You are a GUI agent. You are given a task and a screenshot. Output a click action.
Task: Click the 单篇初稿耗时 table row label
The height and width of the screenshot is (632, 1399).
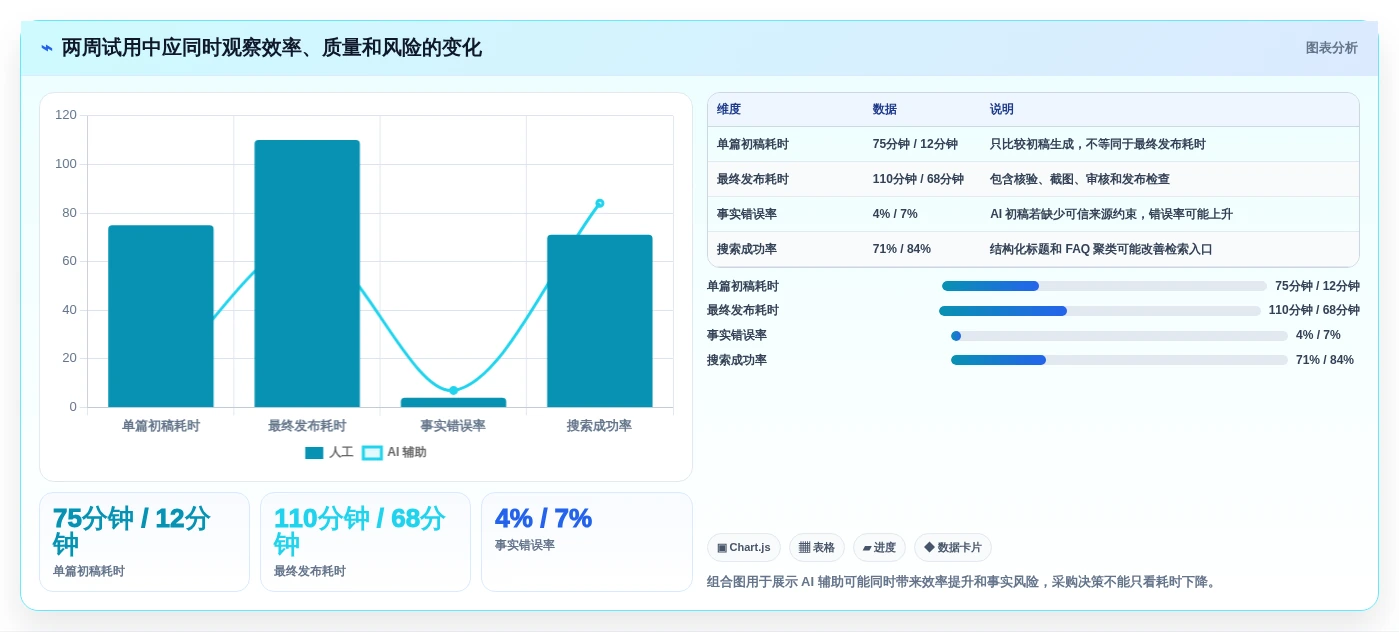753,145
